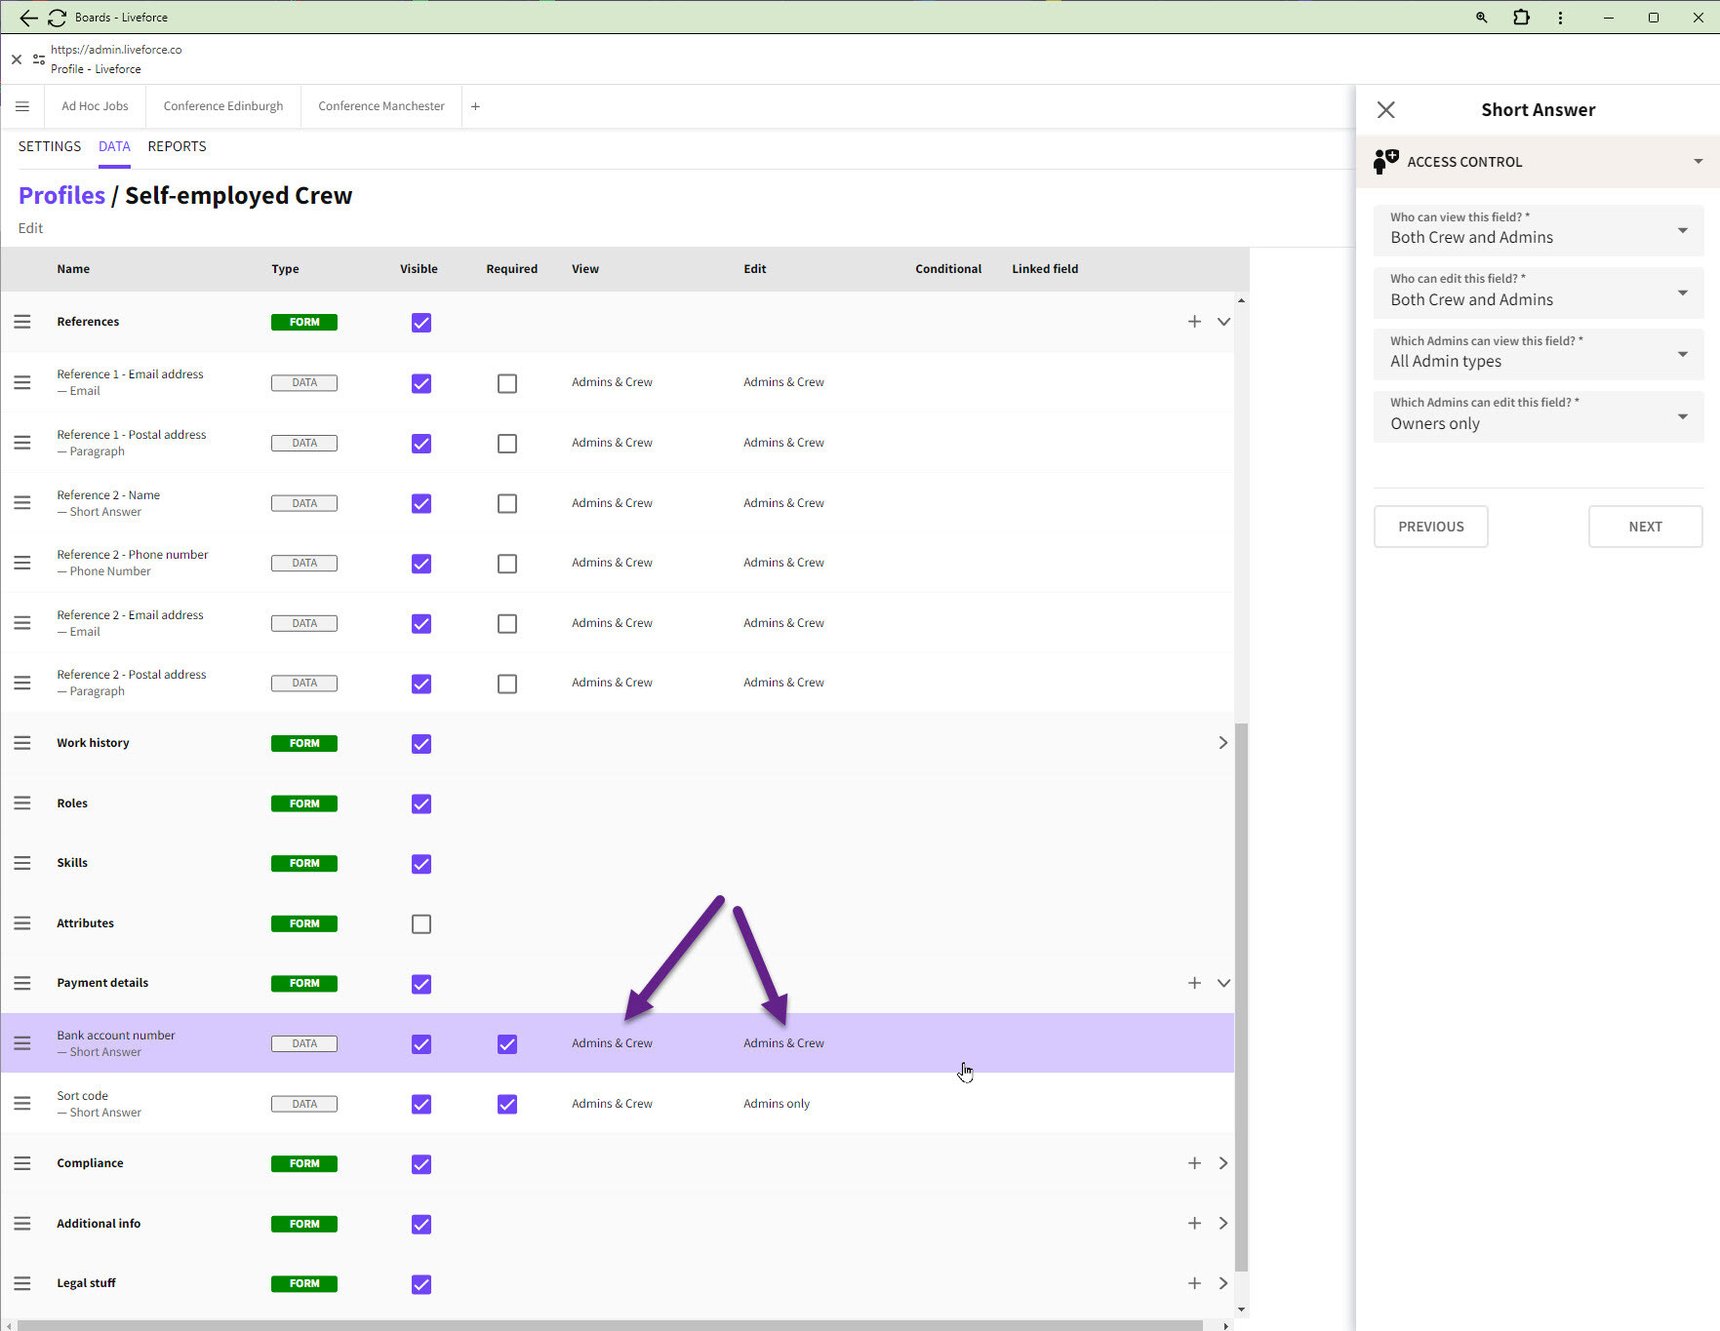Go to Profiles breadcrumb link
This screenshot has width=1720, height=1331.
pos(61,195)
